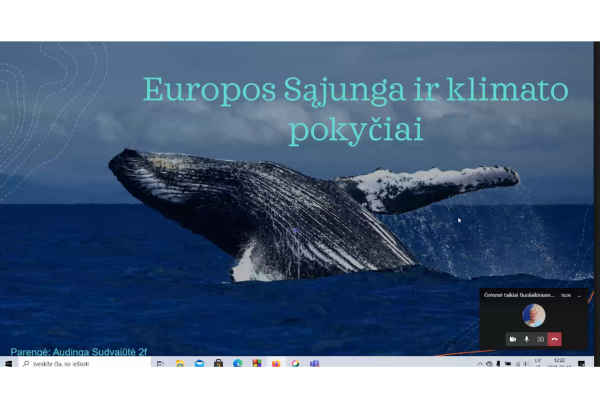Image resolution: width=600 pixels, height=400 pixels.
Task: Click the battery tray icon
Action: (x=508, y=364)
